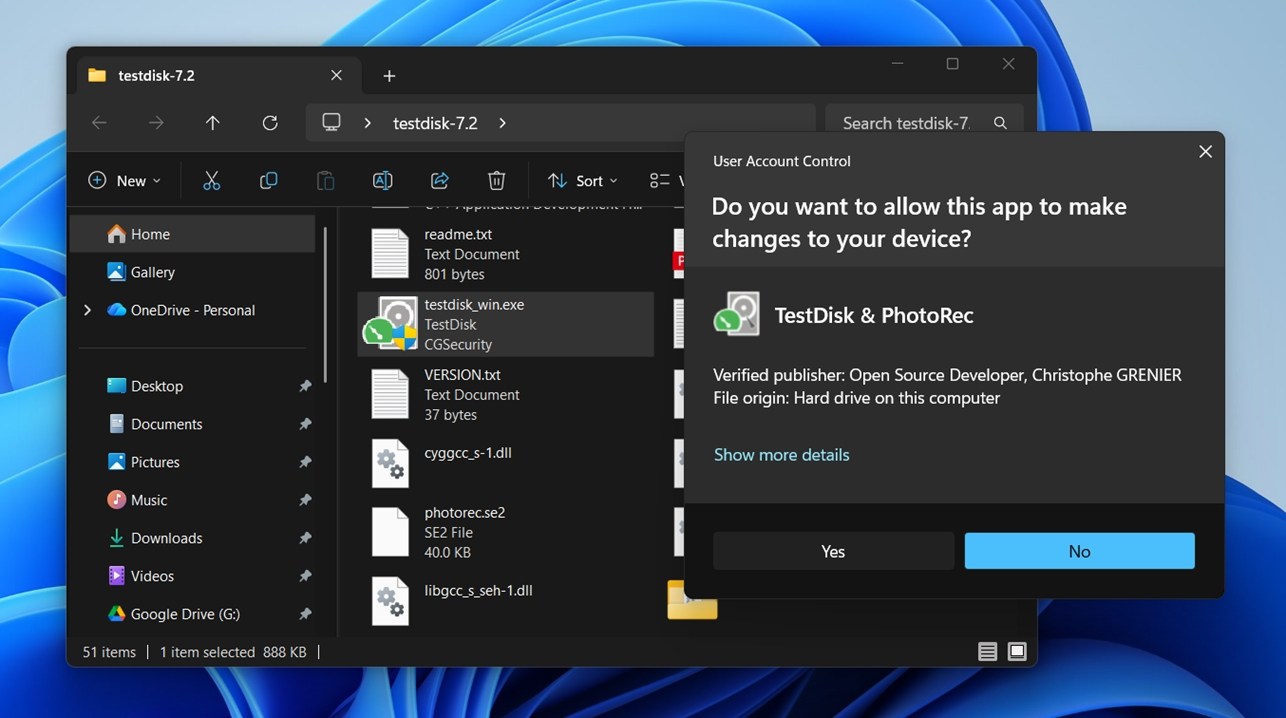Open Downloads in the sidebar

166,538
